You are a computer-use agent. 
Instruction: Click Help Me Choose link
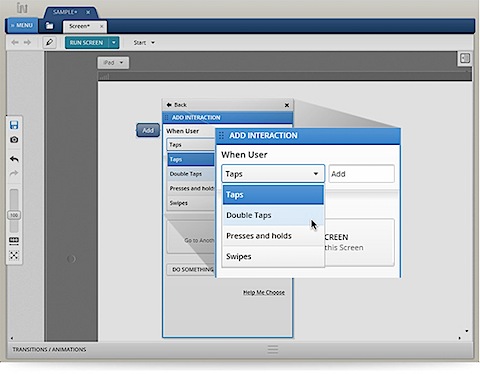pyautogui.click(x=264, y=292)
